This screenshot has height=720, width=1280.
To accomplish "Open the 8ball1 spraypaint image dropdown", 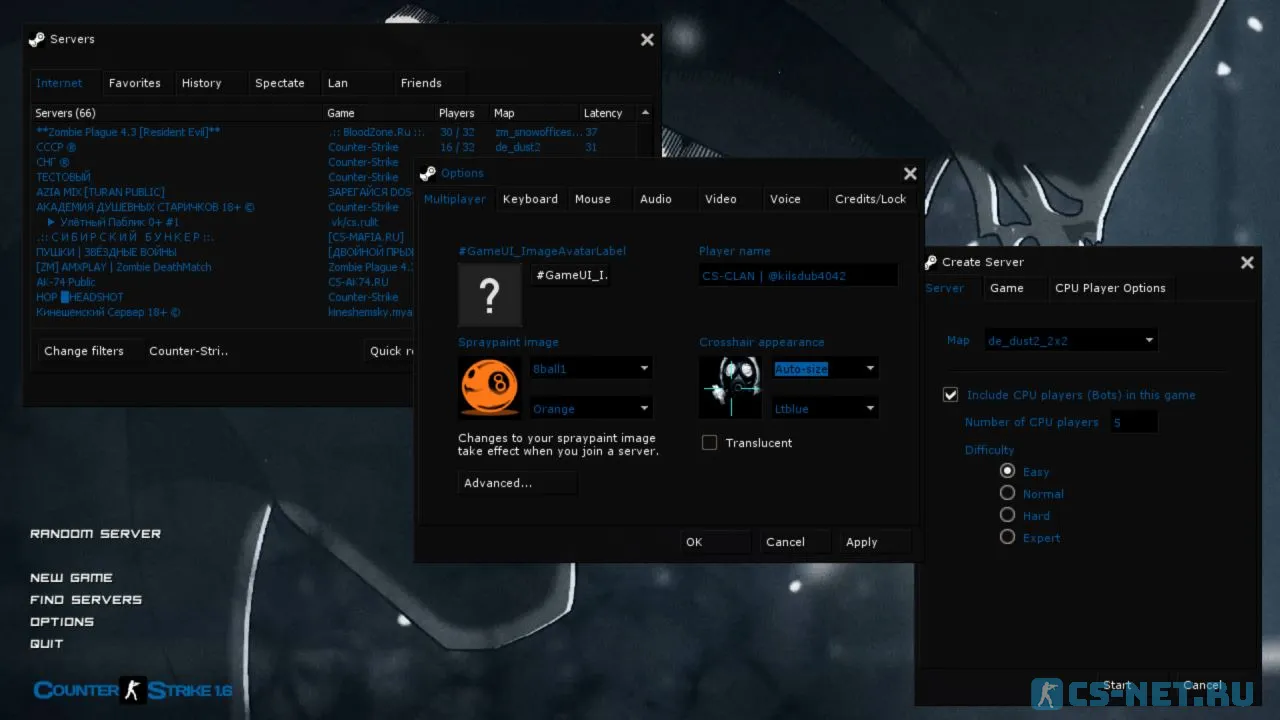I will (644, 369).
